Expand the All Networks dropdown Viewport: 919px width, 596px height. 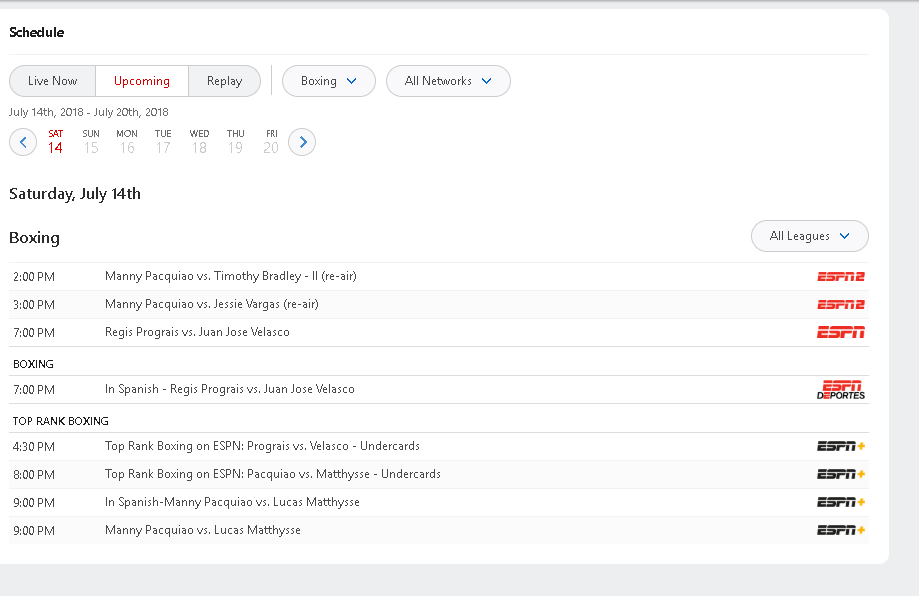[x=448, y=81]
